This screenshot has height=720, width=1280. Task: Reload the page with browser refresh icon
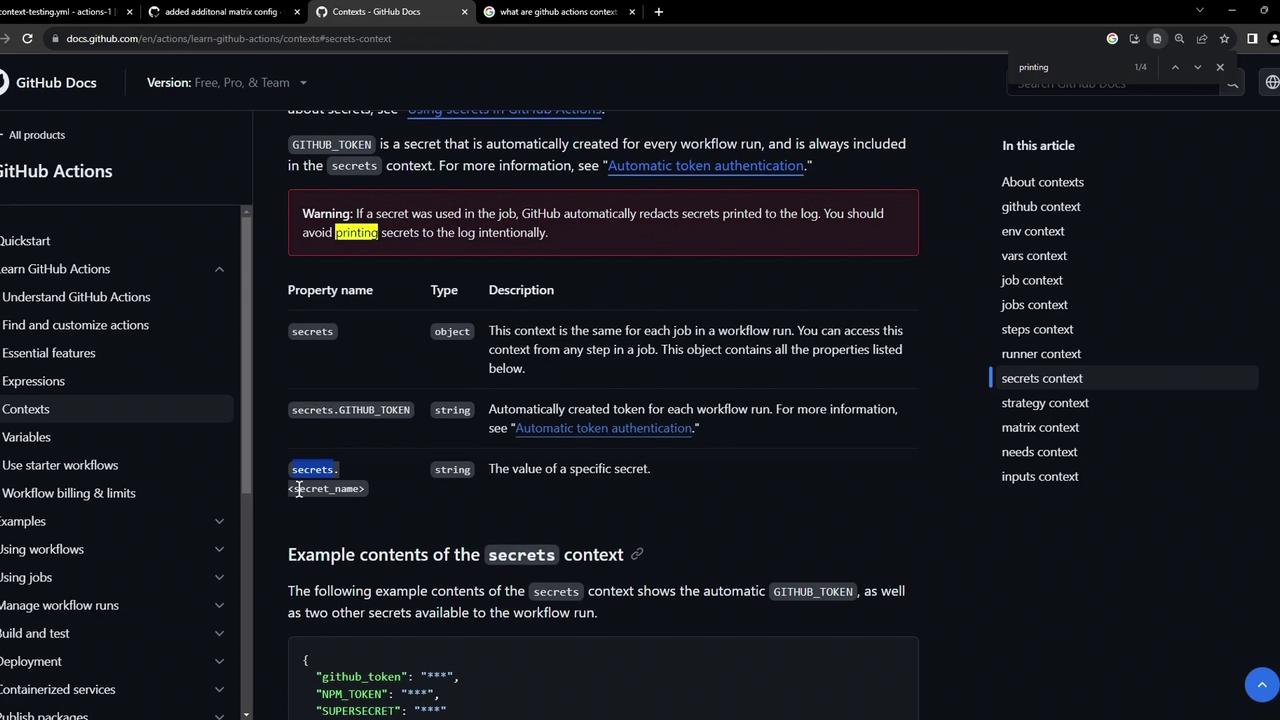point(27,38)
